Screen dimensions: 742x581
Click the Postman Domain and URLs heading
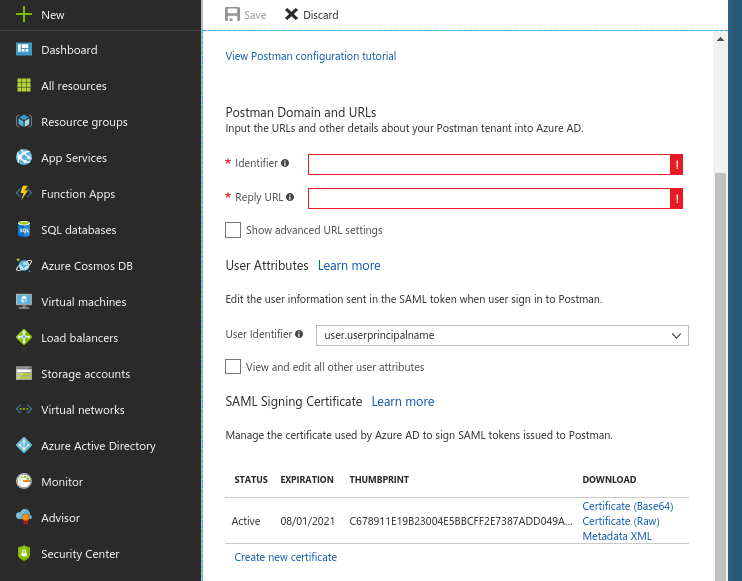(x=301, y=112)
